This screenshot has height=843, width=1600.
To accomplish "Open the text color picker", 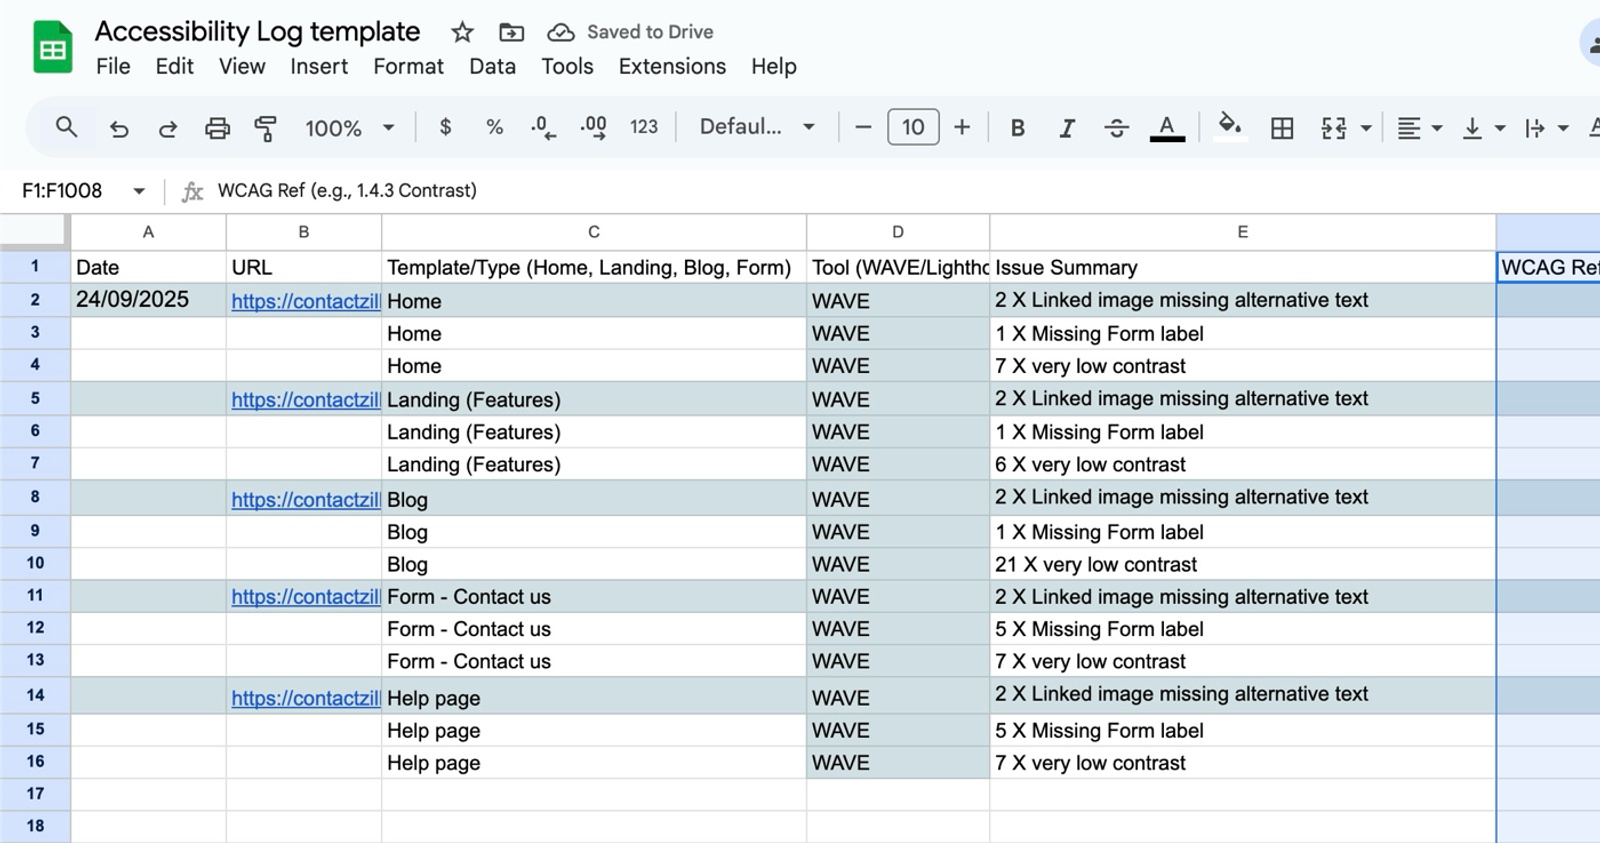I will [1166, 128].
